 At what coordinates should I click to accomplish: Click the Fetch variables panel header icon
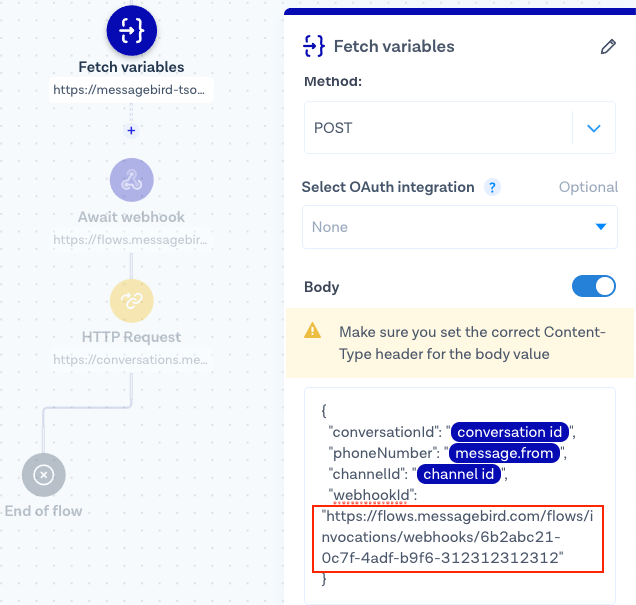point(314,46)
